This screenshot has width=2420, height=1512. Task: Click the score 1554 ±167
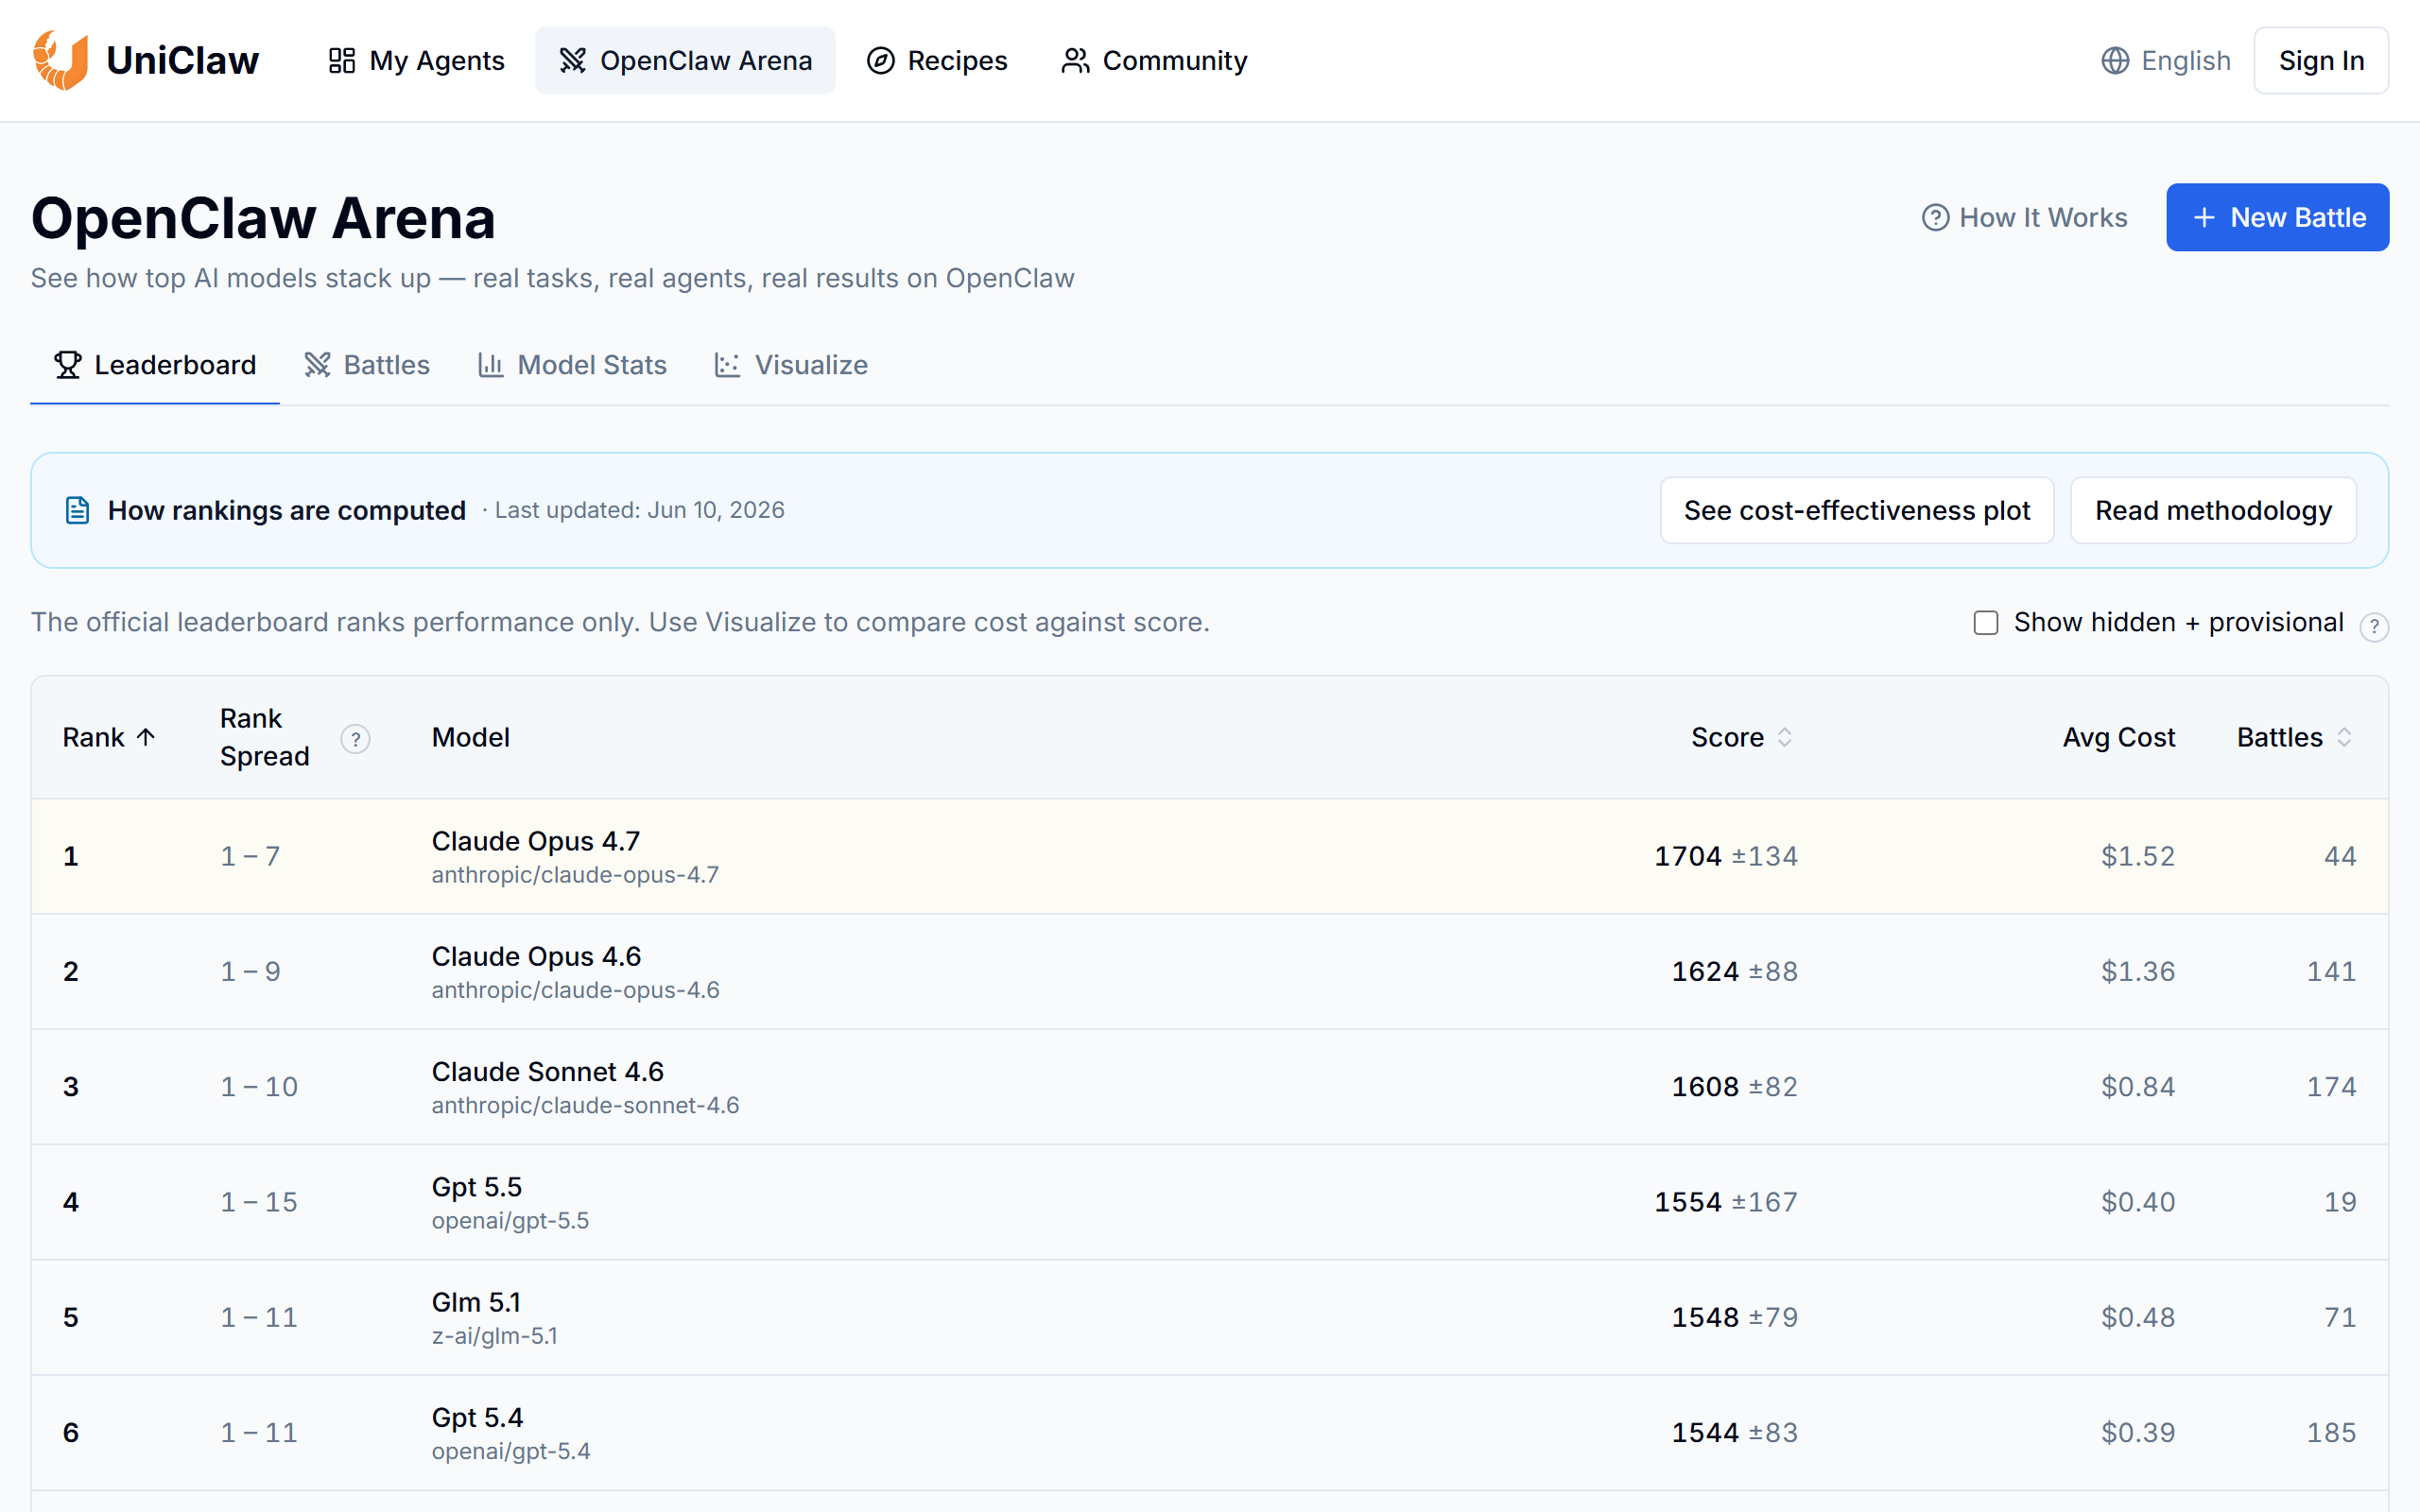pyautogui.click(x=1726, y=1202)
